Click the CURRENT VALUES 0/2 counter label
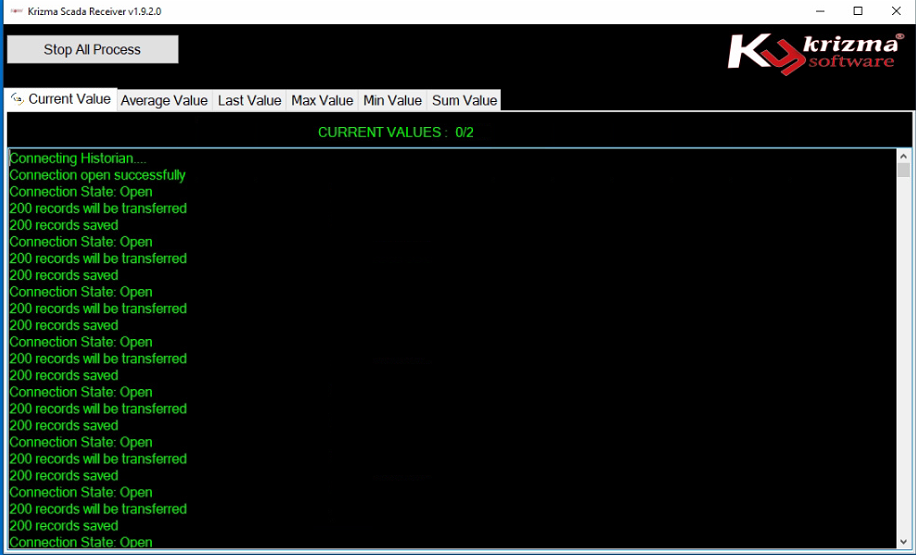 click(395, 132)
